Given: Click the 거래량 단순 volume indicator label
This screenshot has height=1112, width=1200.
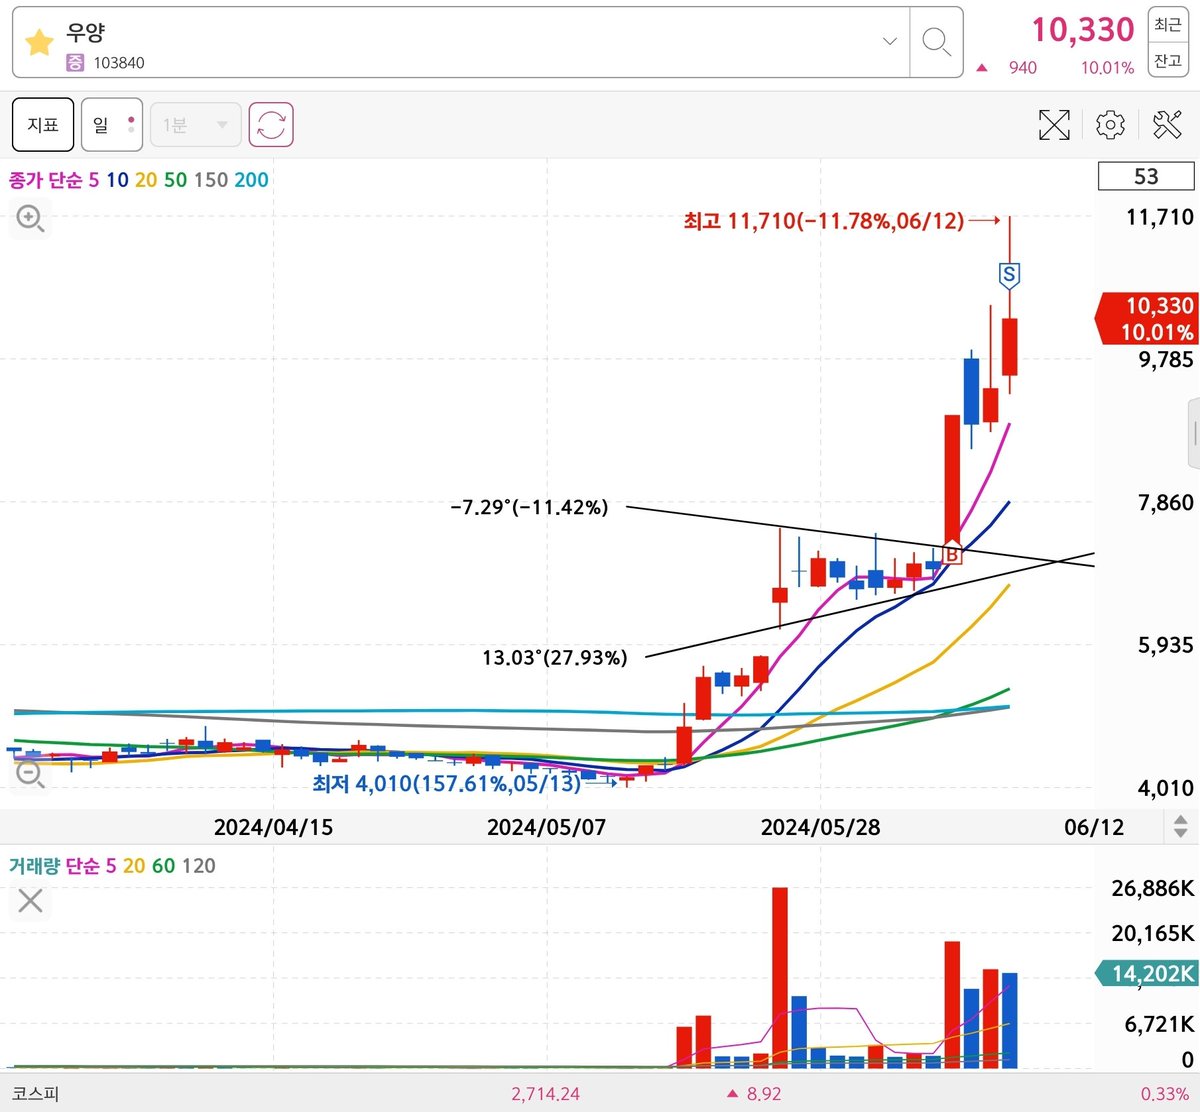Looking at the screenshot, I should pos(55,866).
